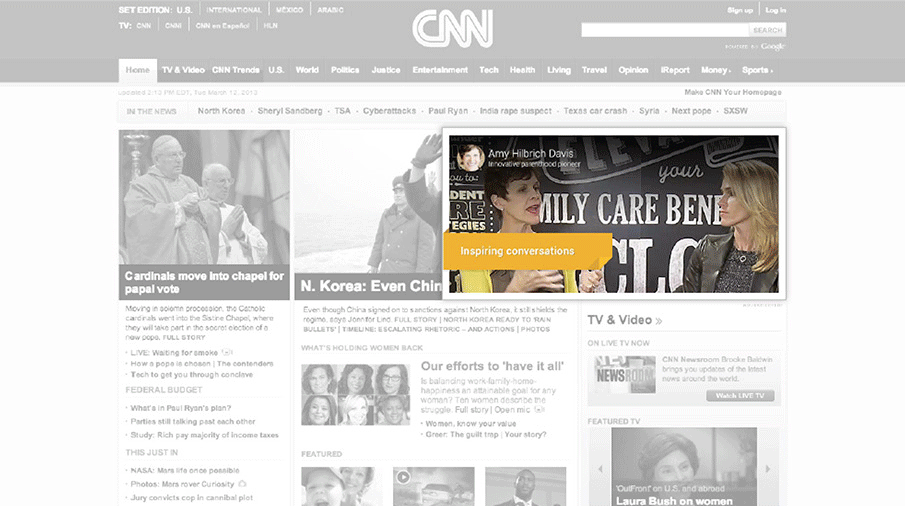
Task: Open the Health section
Action: tap(522, 70)
